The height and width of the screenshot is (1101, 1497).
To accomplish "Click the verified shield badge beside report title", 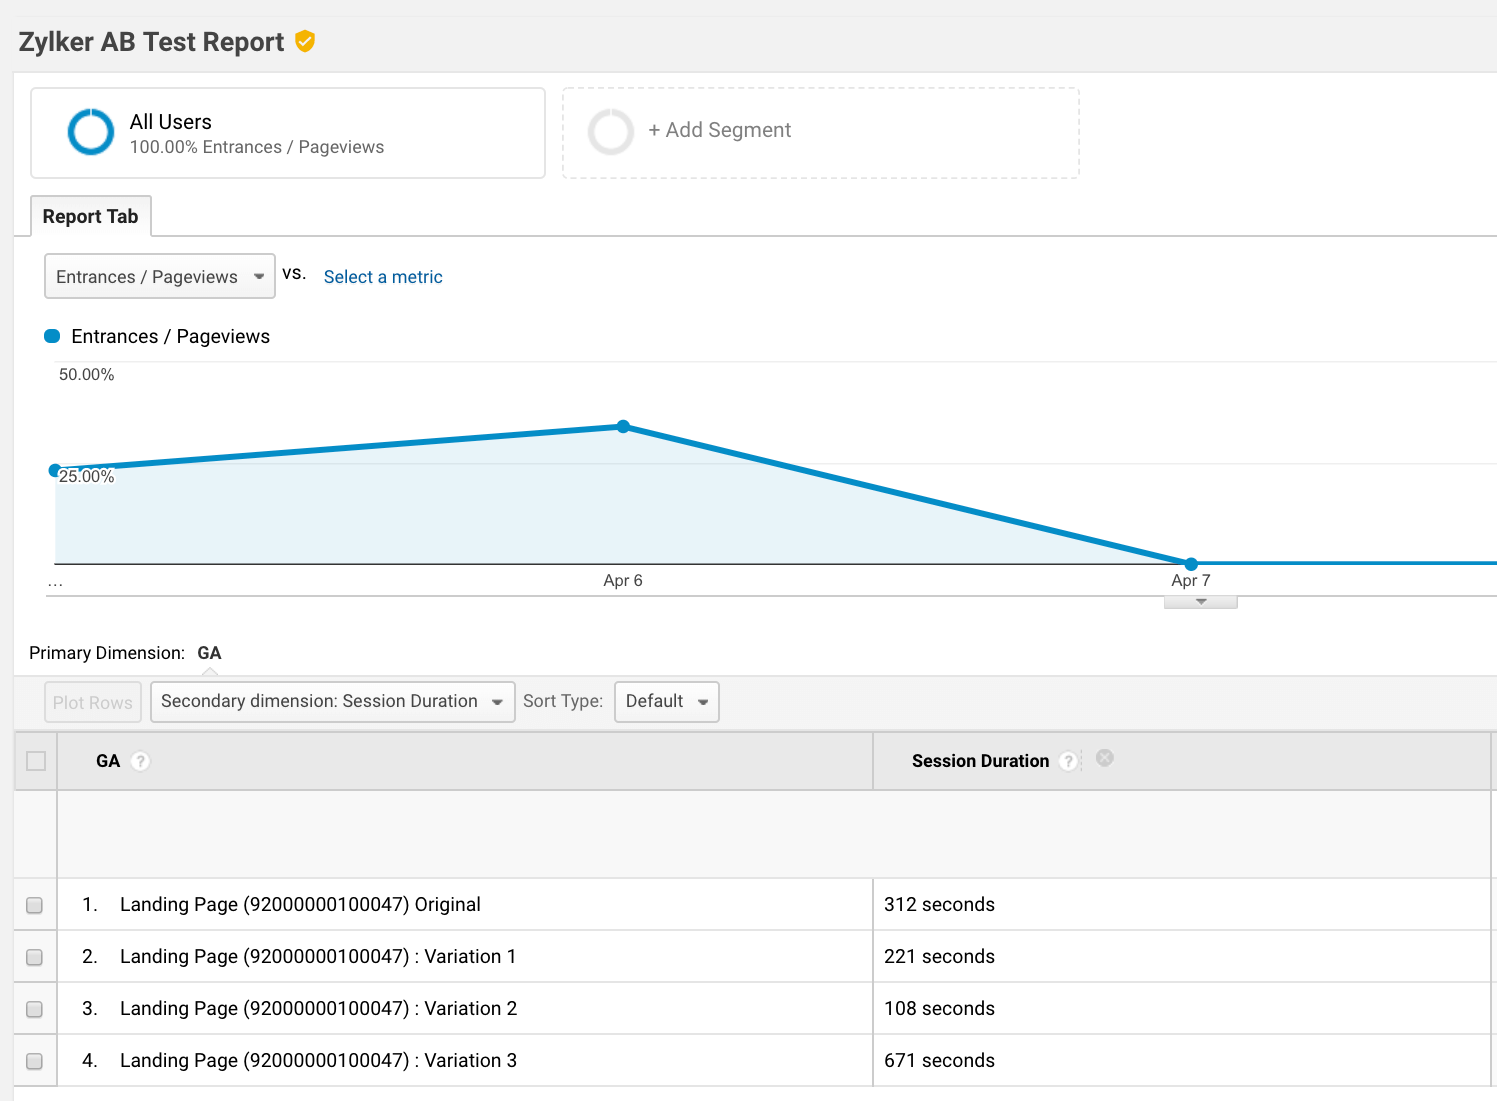I will [x=305, y=41].
